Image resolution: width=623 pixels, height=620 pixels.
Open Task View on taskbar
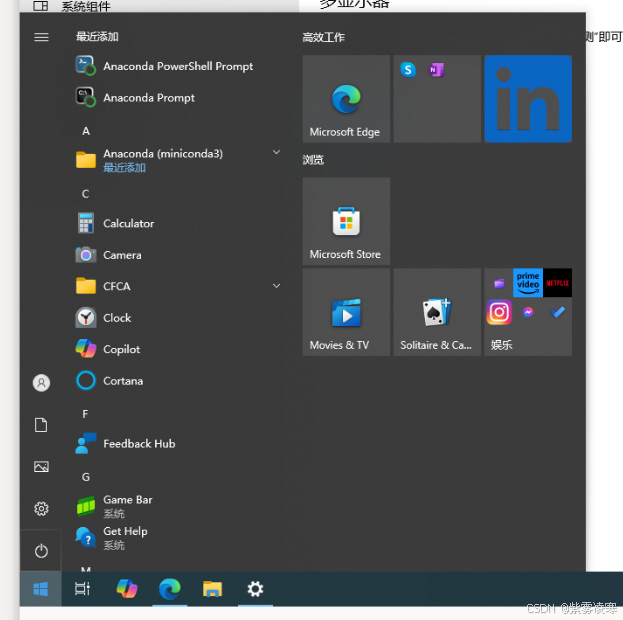[83, 589]
